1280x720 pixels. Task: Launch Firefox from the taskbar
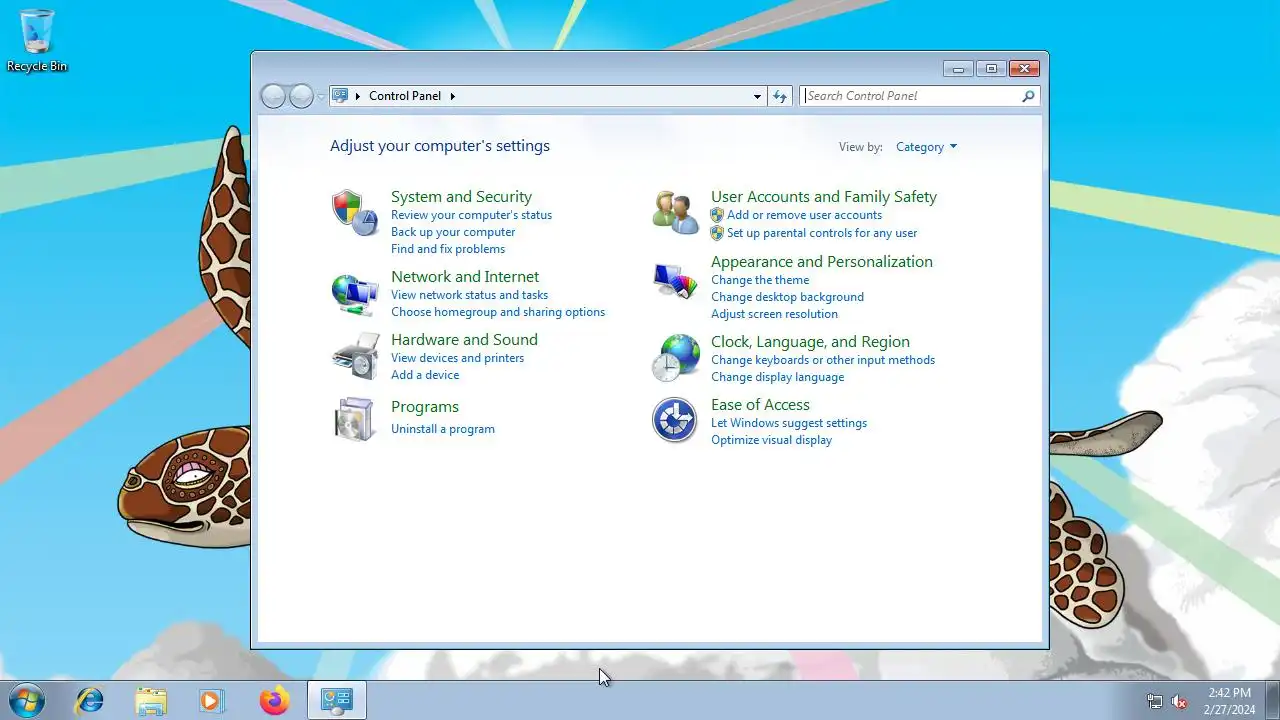pyautogui.click(x=274, y=701)
